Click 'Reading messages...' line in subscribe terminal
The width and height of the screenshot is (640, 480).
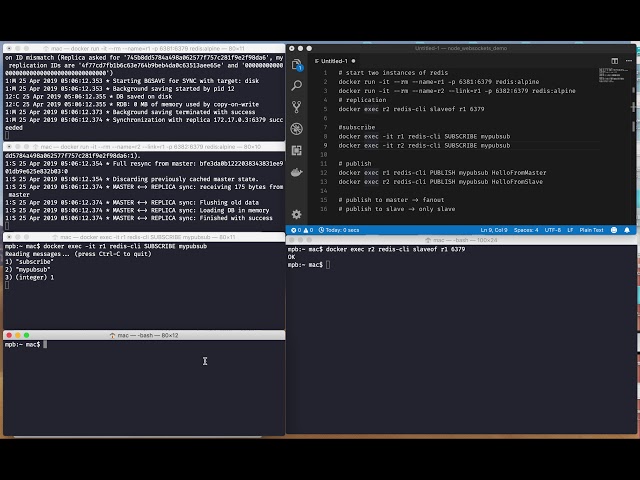click(x=78, y=254)
